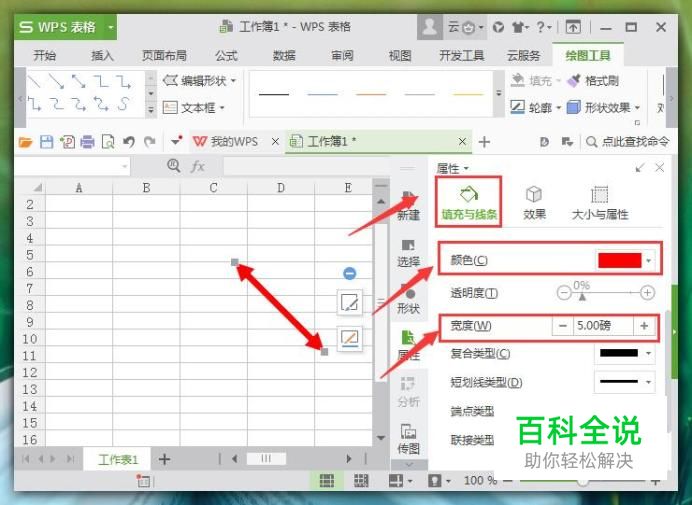The image size is (692, 505).
Task: Open the 开始 ribbon tab
Action: pos(45,56)
